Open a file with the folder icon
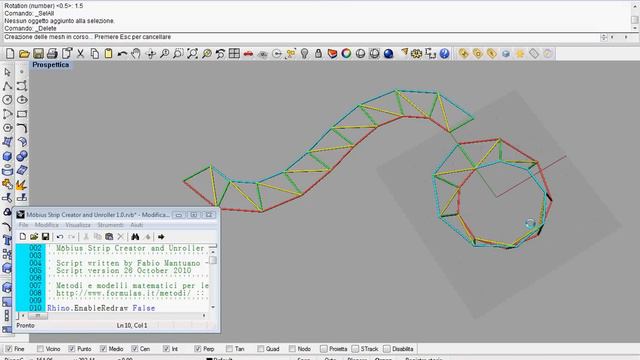Screen dimensions: 640x360 pyautogui.click(x=24, y=53)
